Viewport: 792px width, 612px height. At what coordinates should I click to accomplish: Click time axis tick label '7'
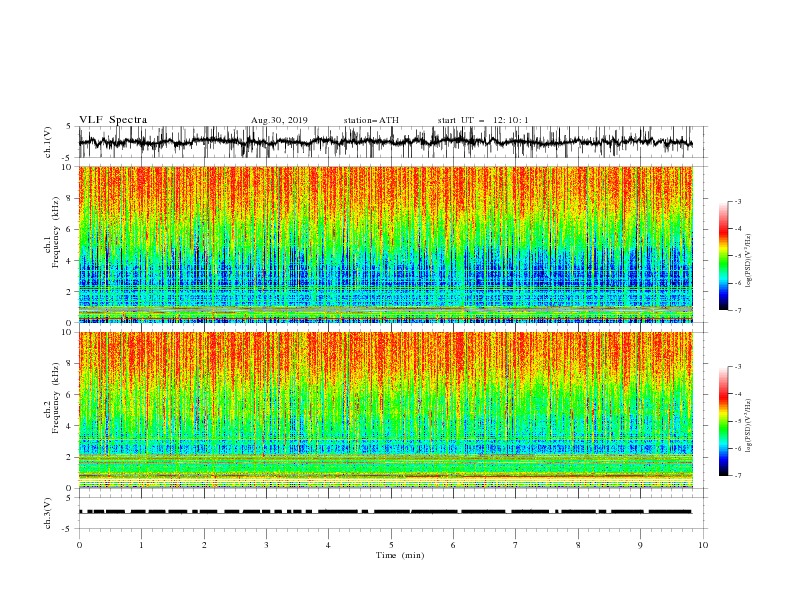pyautogui.click(x=516, y=545)
